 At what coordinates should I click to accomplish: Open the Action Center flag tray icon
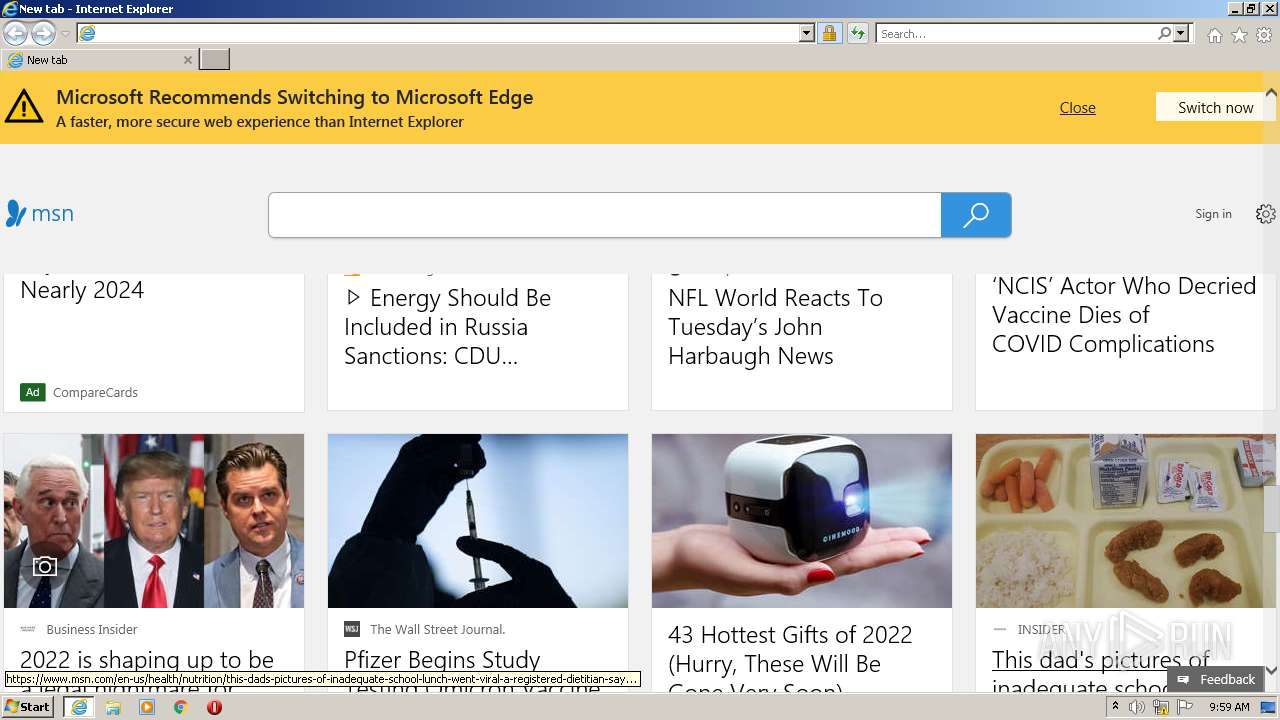pyautogui.click(x=1184, y=707)
